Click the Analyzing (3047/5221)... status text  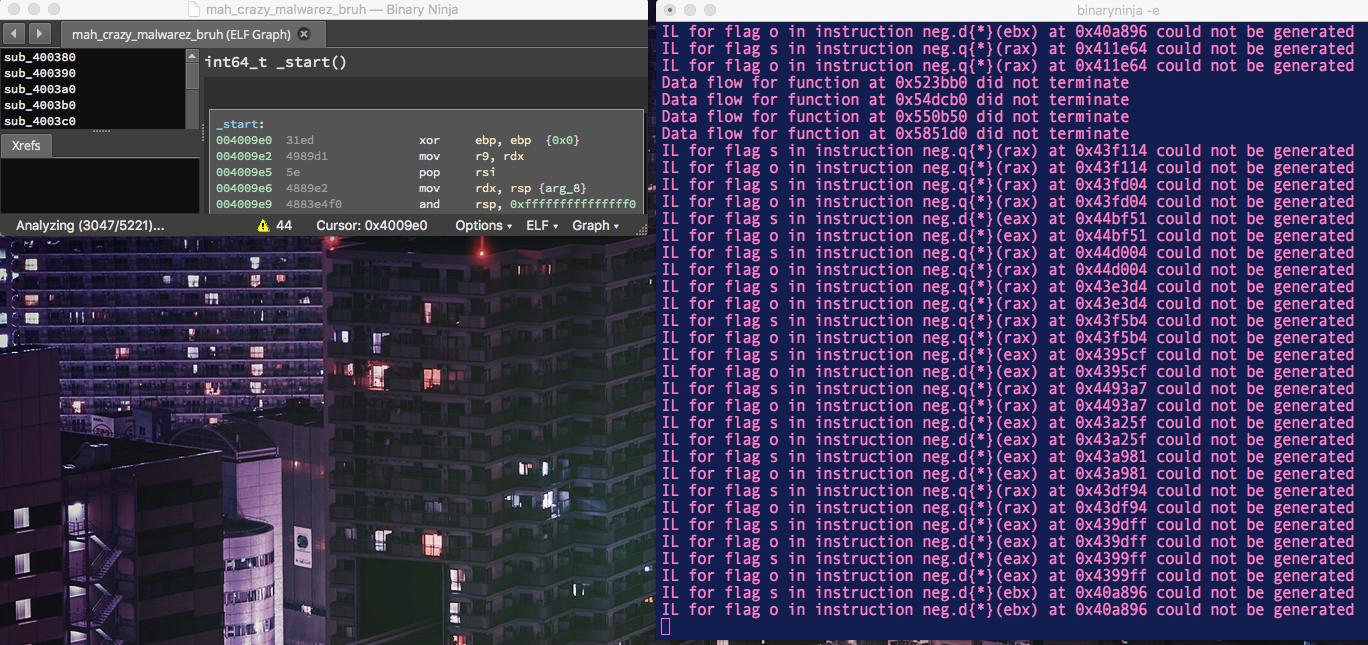(x=90, y=225)
